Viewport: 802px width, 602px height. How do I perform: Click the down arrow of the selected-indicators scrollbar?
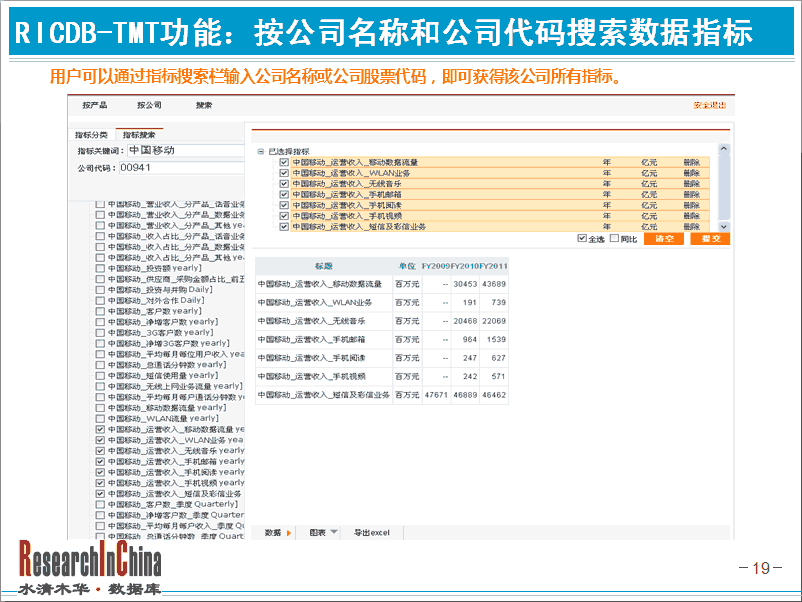click(x=723, y=226)
